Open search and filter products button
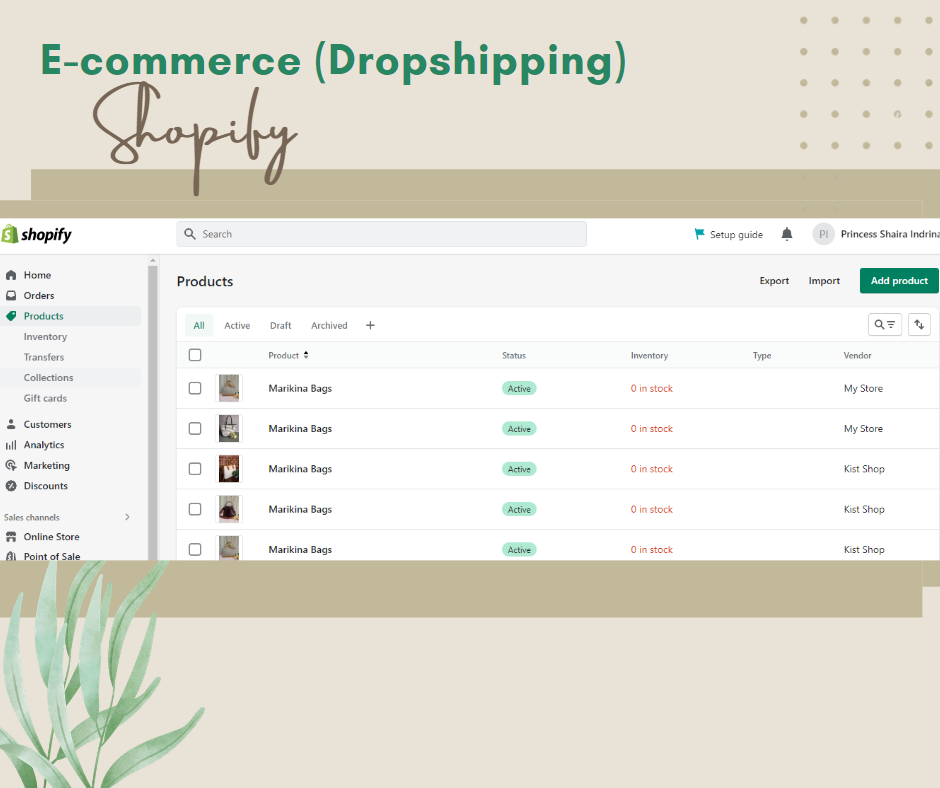The height and width of the screenshot is (788, 940). point(885,324)
